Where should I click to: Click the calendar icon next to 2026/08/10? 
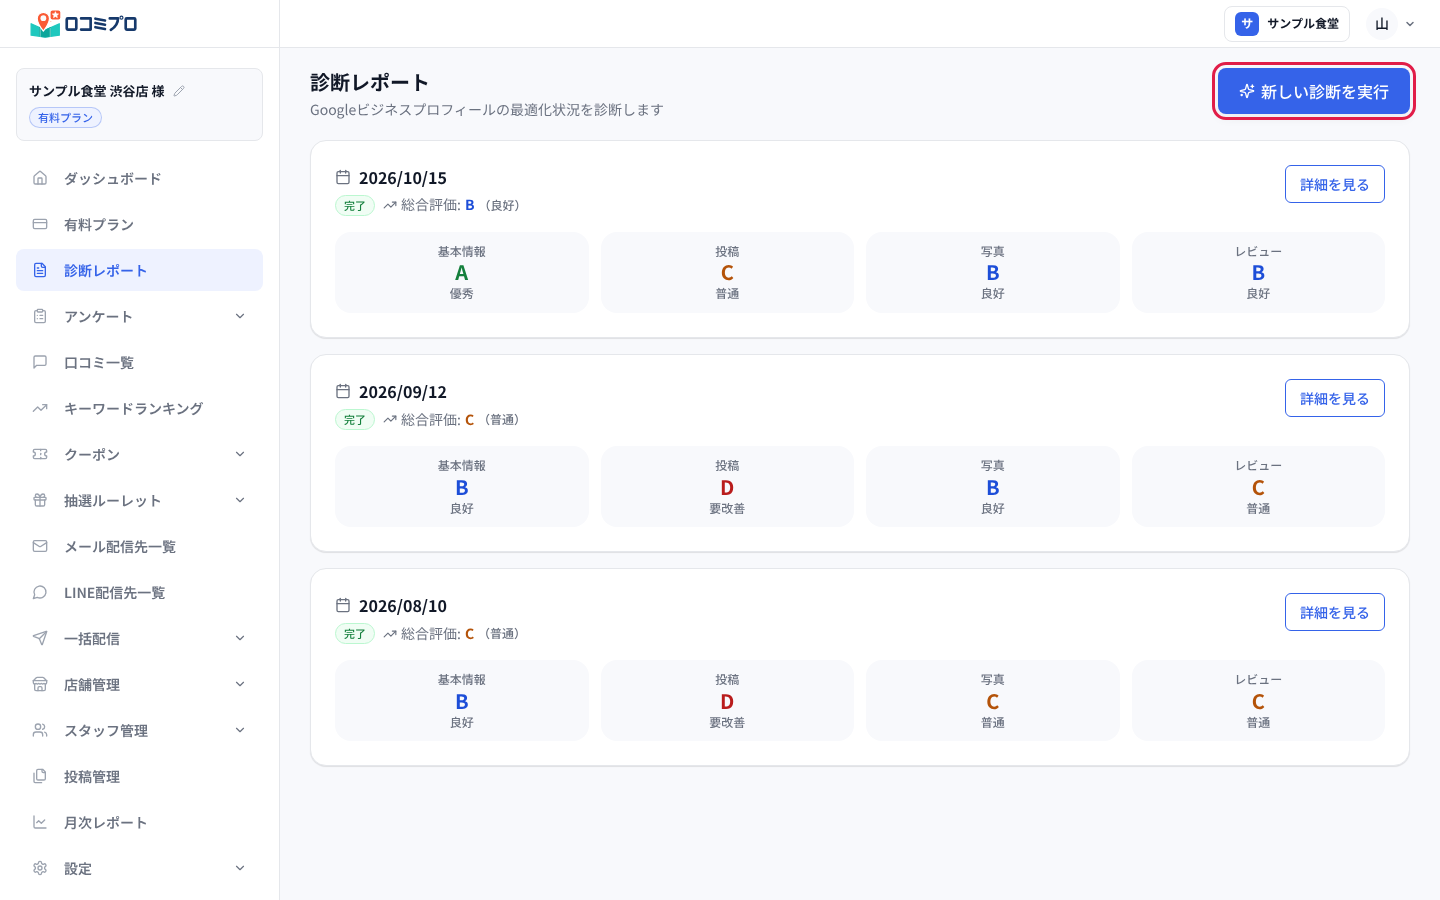pyautogui.click(x=343, y=605)
